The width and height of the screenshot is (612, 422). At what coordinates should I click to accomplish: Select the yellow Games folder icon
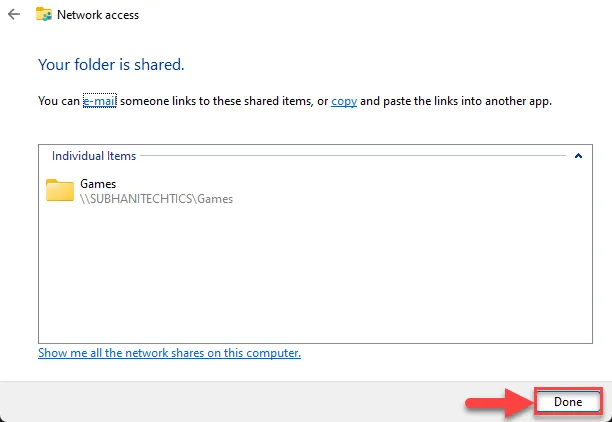(x=60, y=191)
